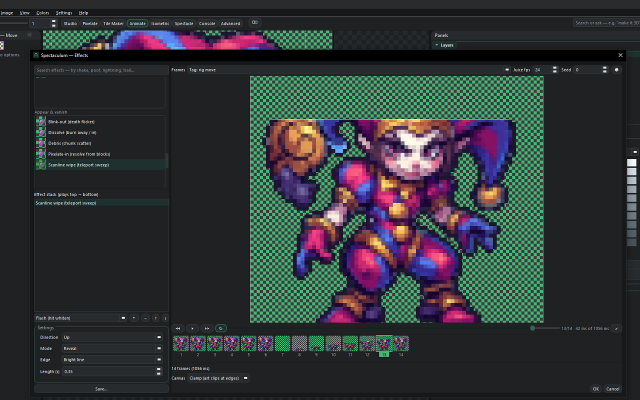Screen dimensions: 640x400
Task: Add the selected effect to stack
Action: point(134,318)
